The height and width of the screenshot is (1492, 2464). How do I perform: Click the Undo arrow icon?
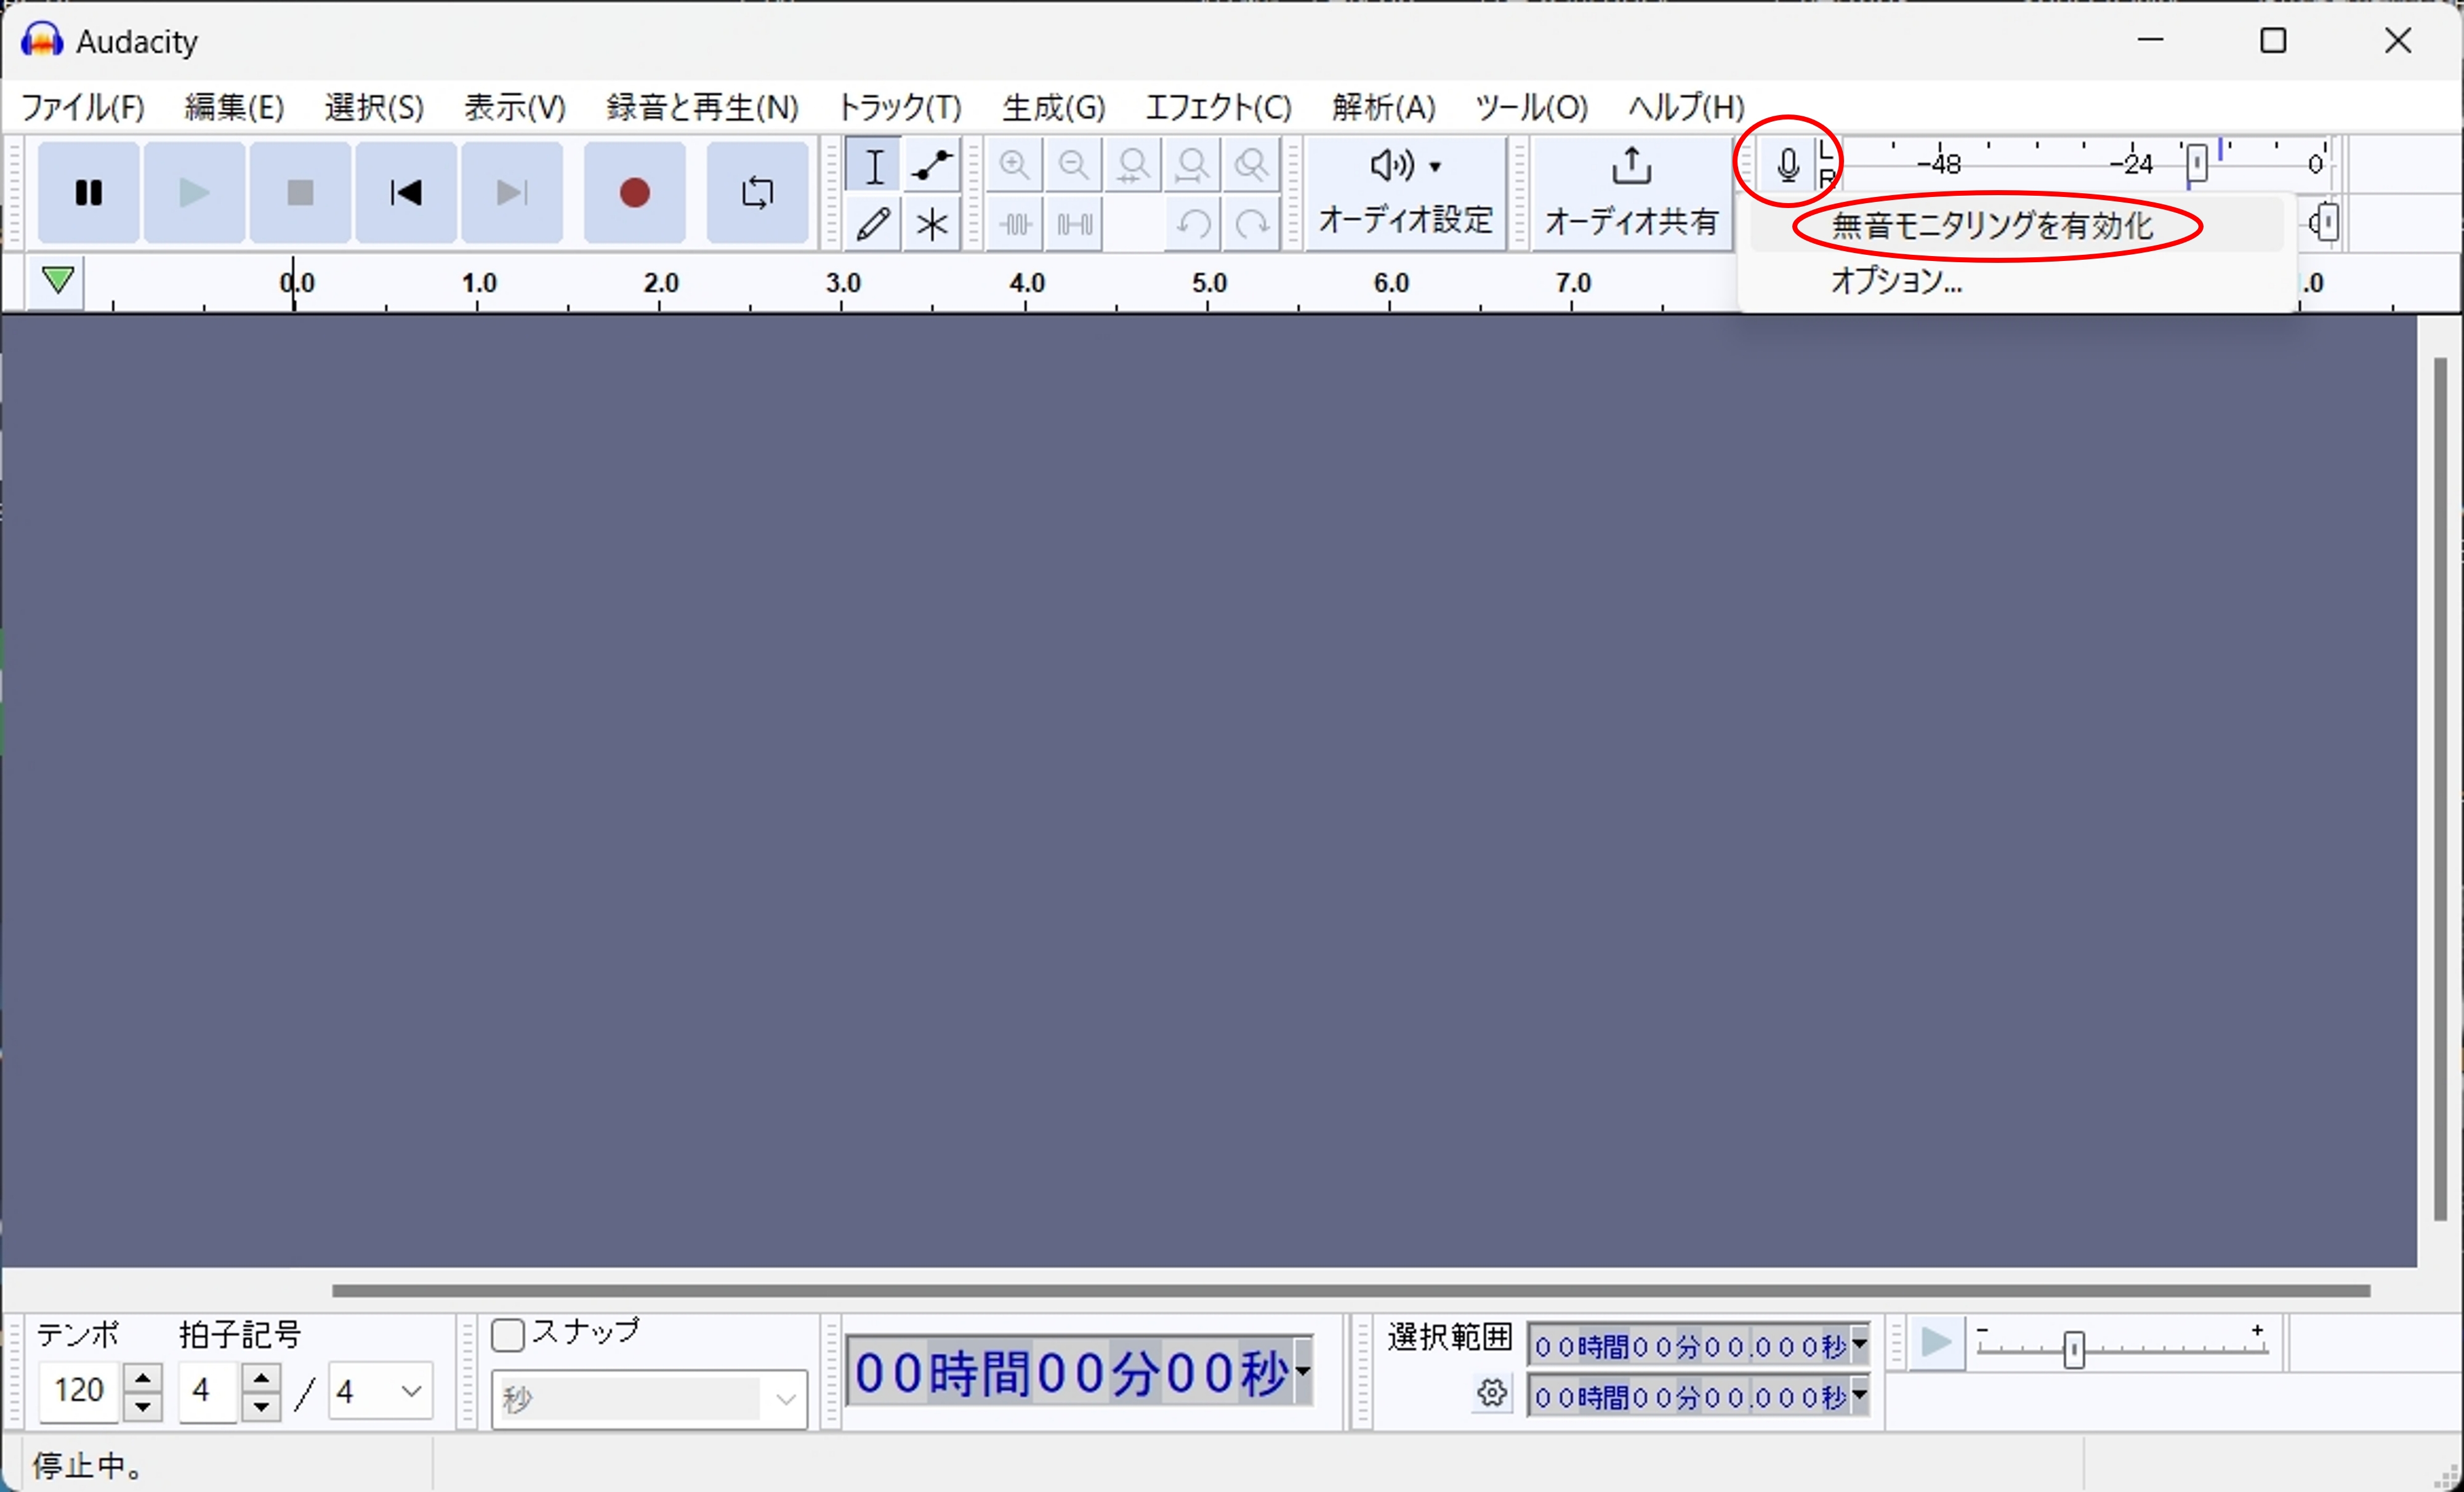pos(1192,223)
